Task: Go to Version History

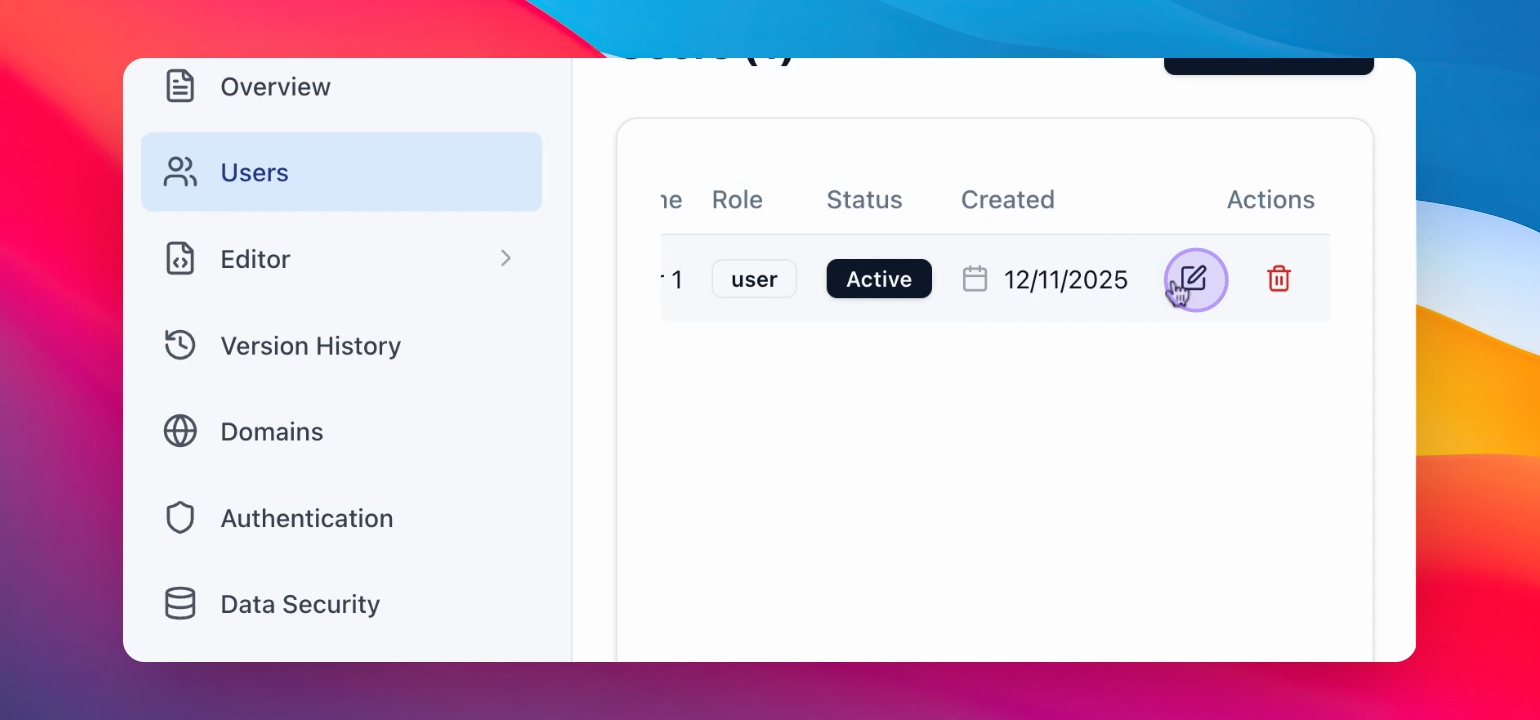Action: click(341, 346)
